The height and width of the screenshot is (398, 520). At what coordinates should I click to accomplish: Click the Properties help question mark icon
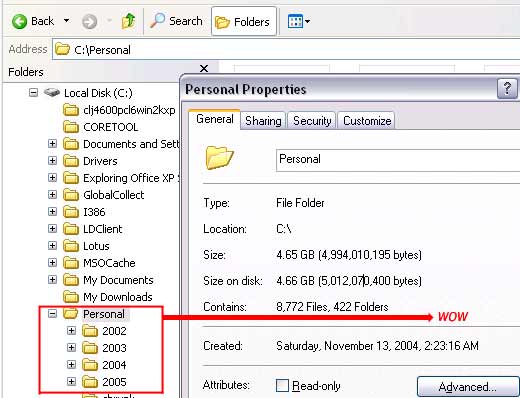click(x=507, y=88)
